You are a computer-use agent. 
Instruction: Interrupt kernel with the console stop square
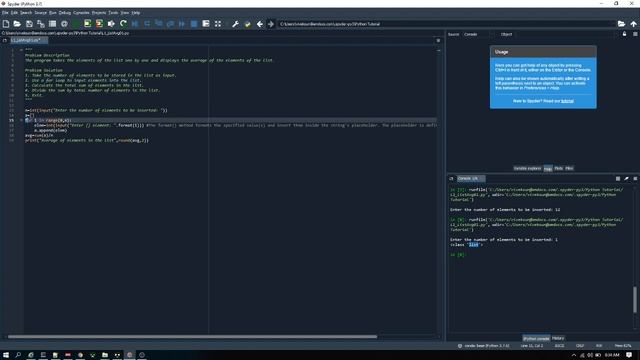click(618, 178)
